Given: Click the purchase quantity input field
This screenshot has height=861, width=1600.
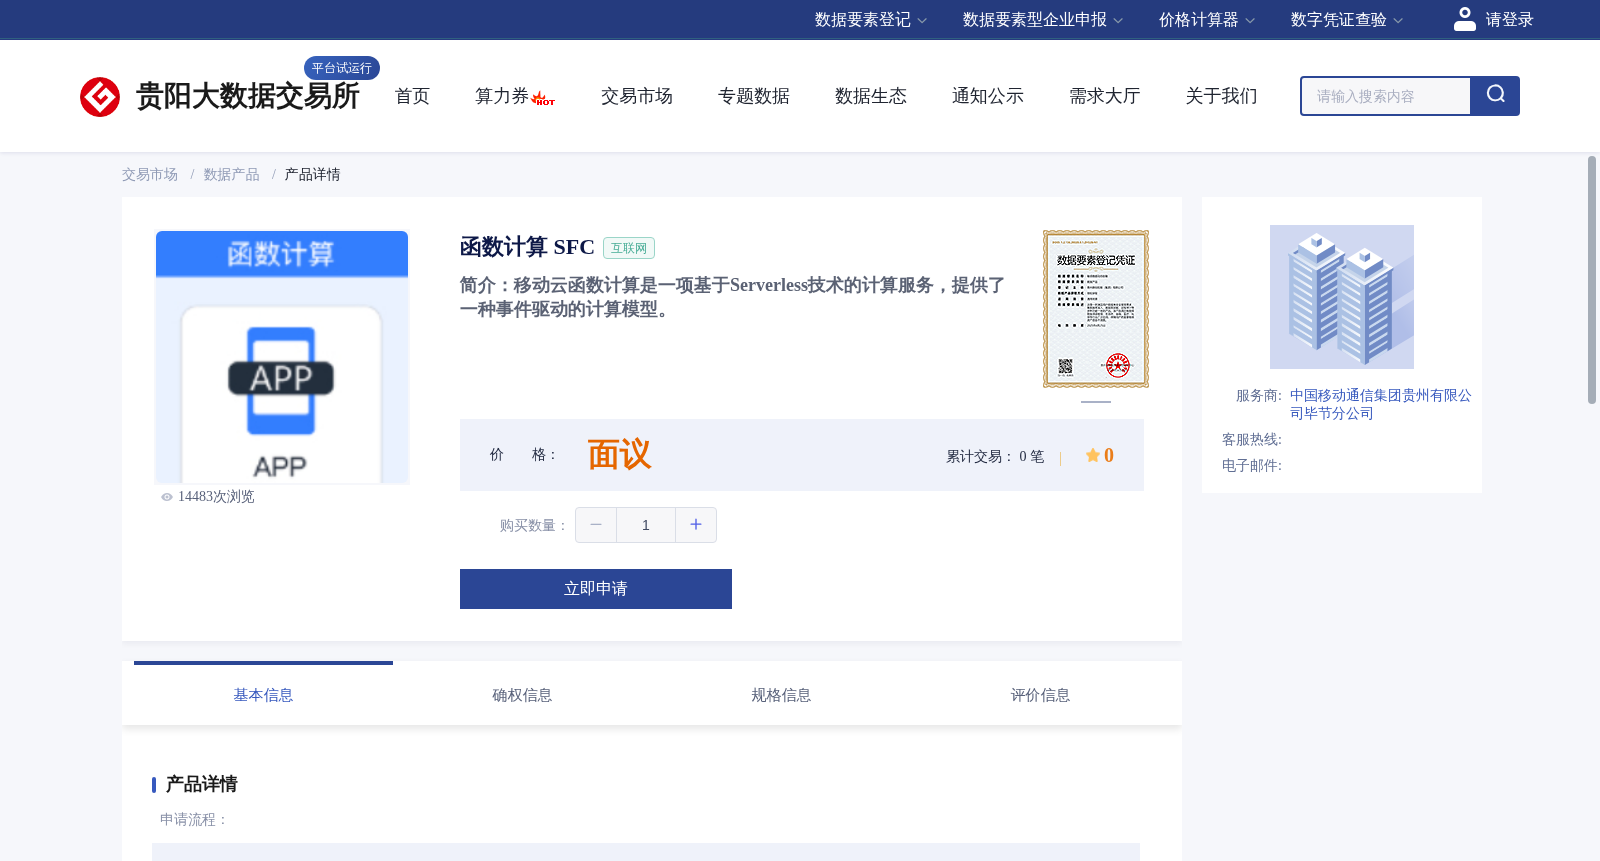Looking at the screenshot, I should coord(646,525).
